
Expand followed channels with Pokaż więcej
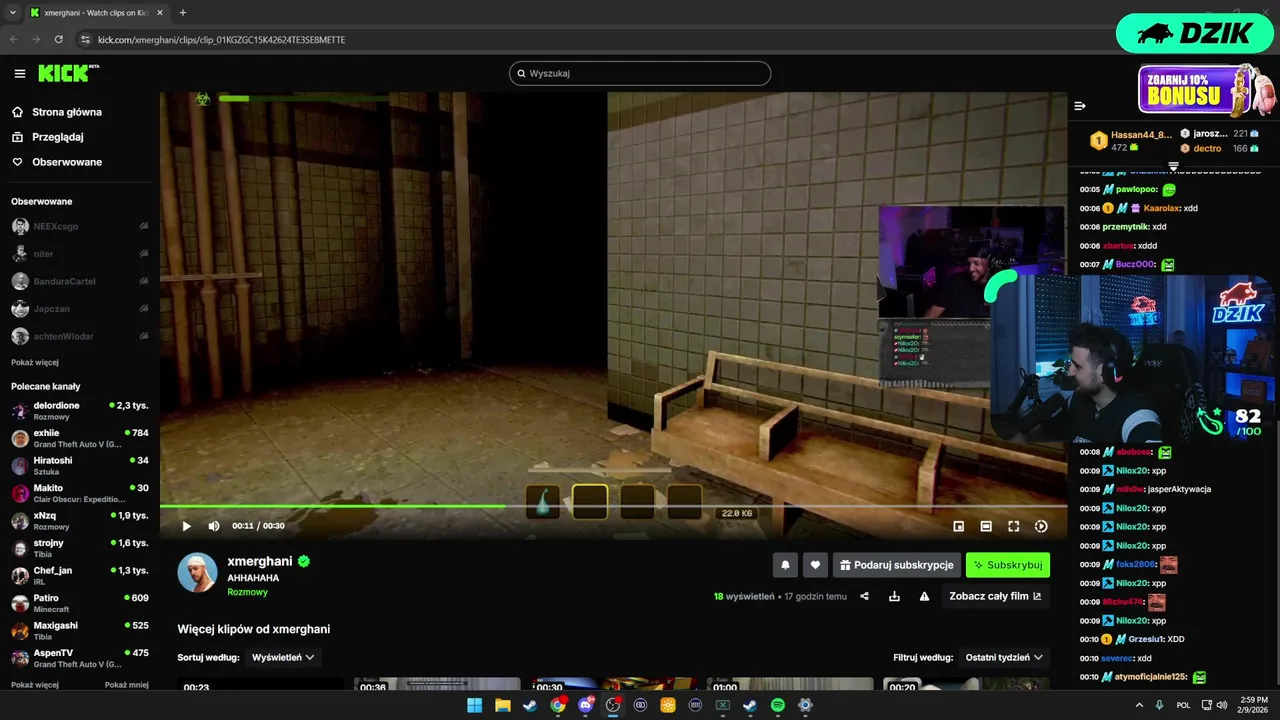click(35, 362)
